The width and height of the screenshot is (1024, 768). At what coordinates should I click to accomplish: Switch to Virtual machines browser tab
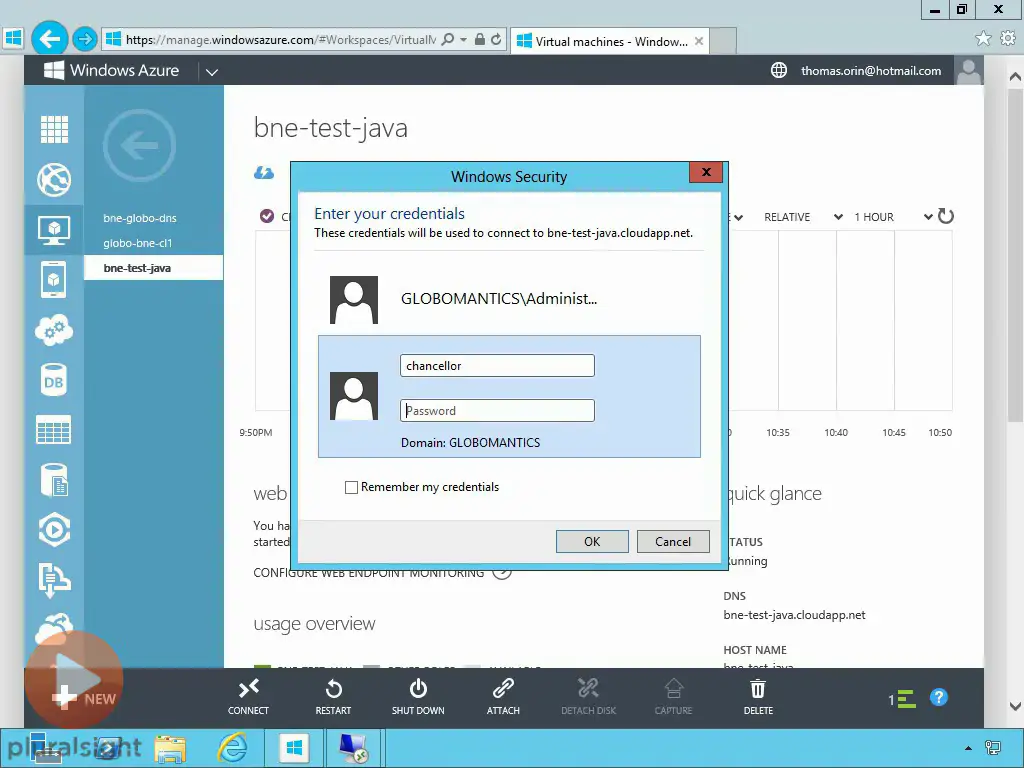coord(611,41)
